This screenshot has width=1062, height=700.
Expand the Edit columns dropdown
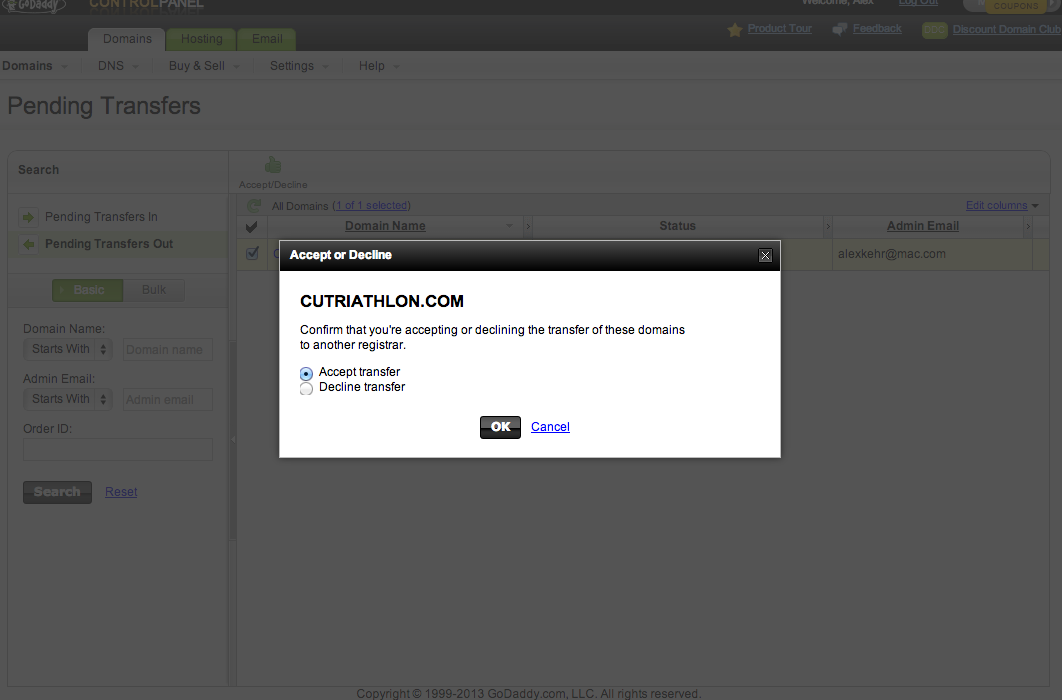pyautogui.click(x=1001, y=206)
